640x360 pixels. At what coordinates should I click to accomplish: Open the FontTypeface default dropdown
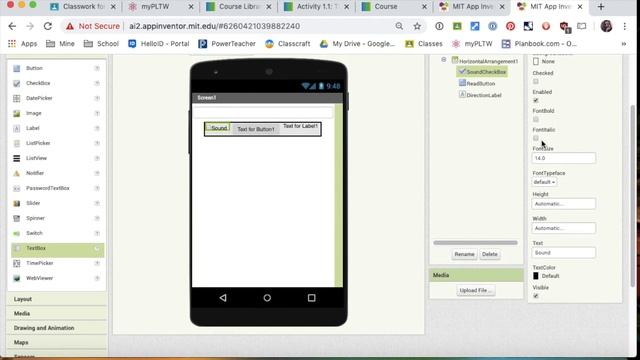pyautogui.click(x=544, y=182)
